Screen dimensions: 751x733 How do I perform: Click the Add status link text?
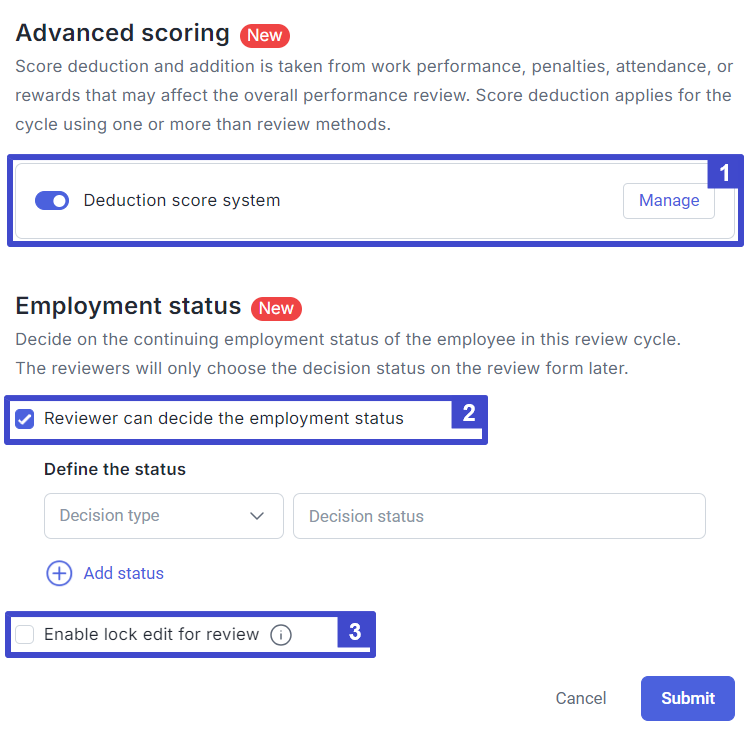click(x=124, y=573)
